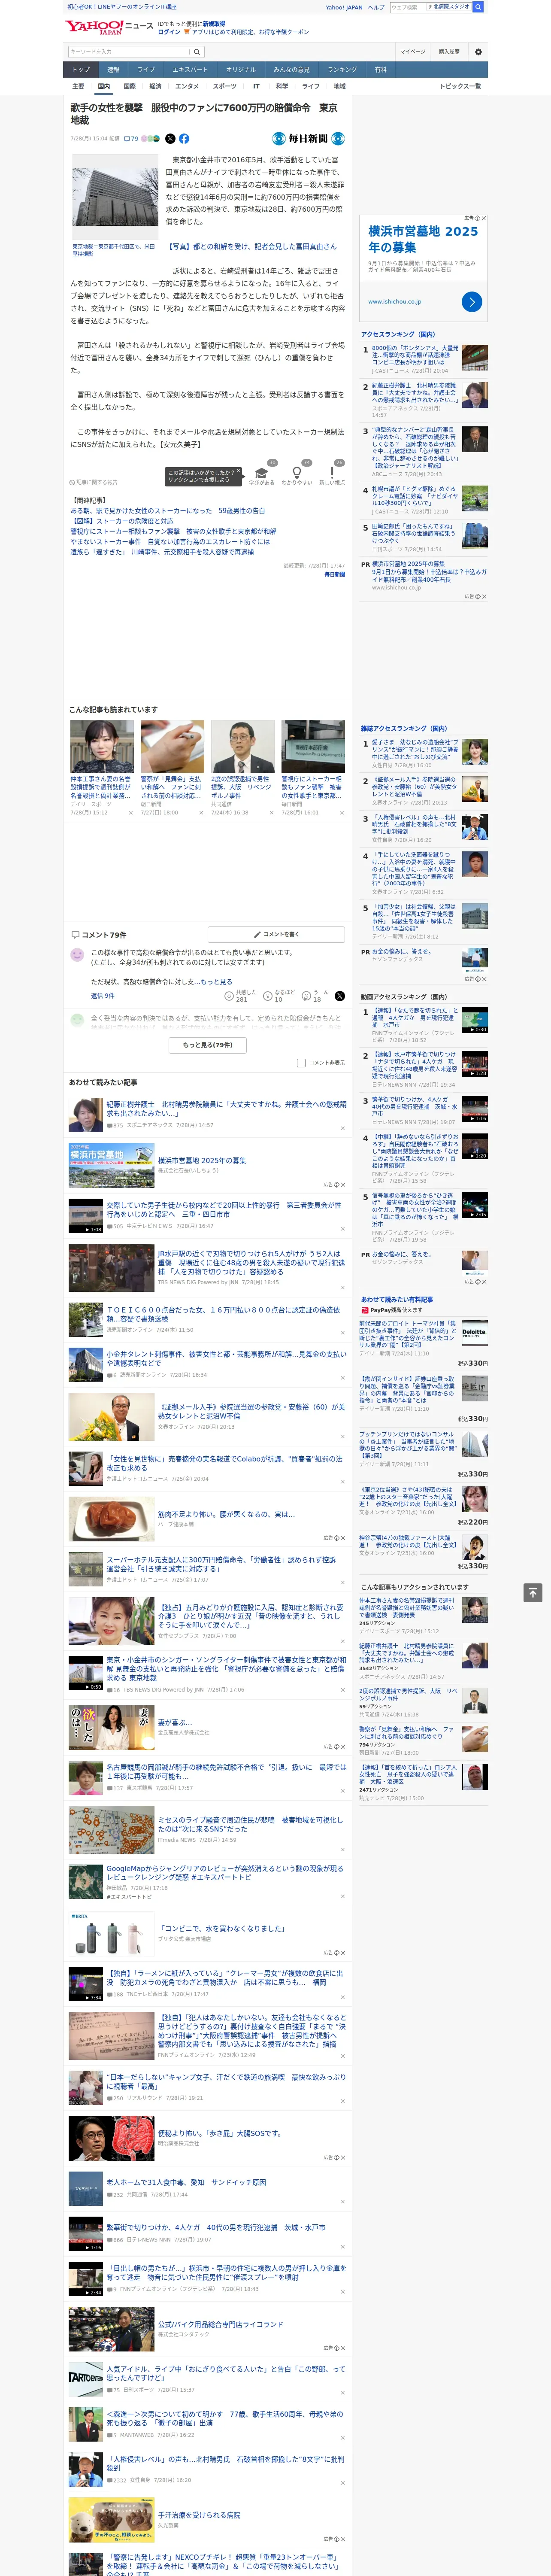Open the トピックス一覧 link
Screen dimensions: 551x2576
click(460, 86)
